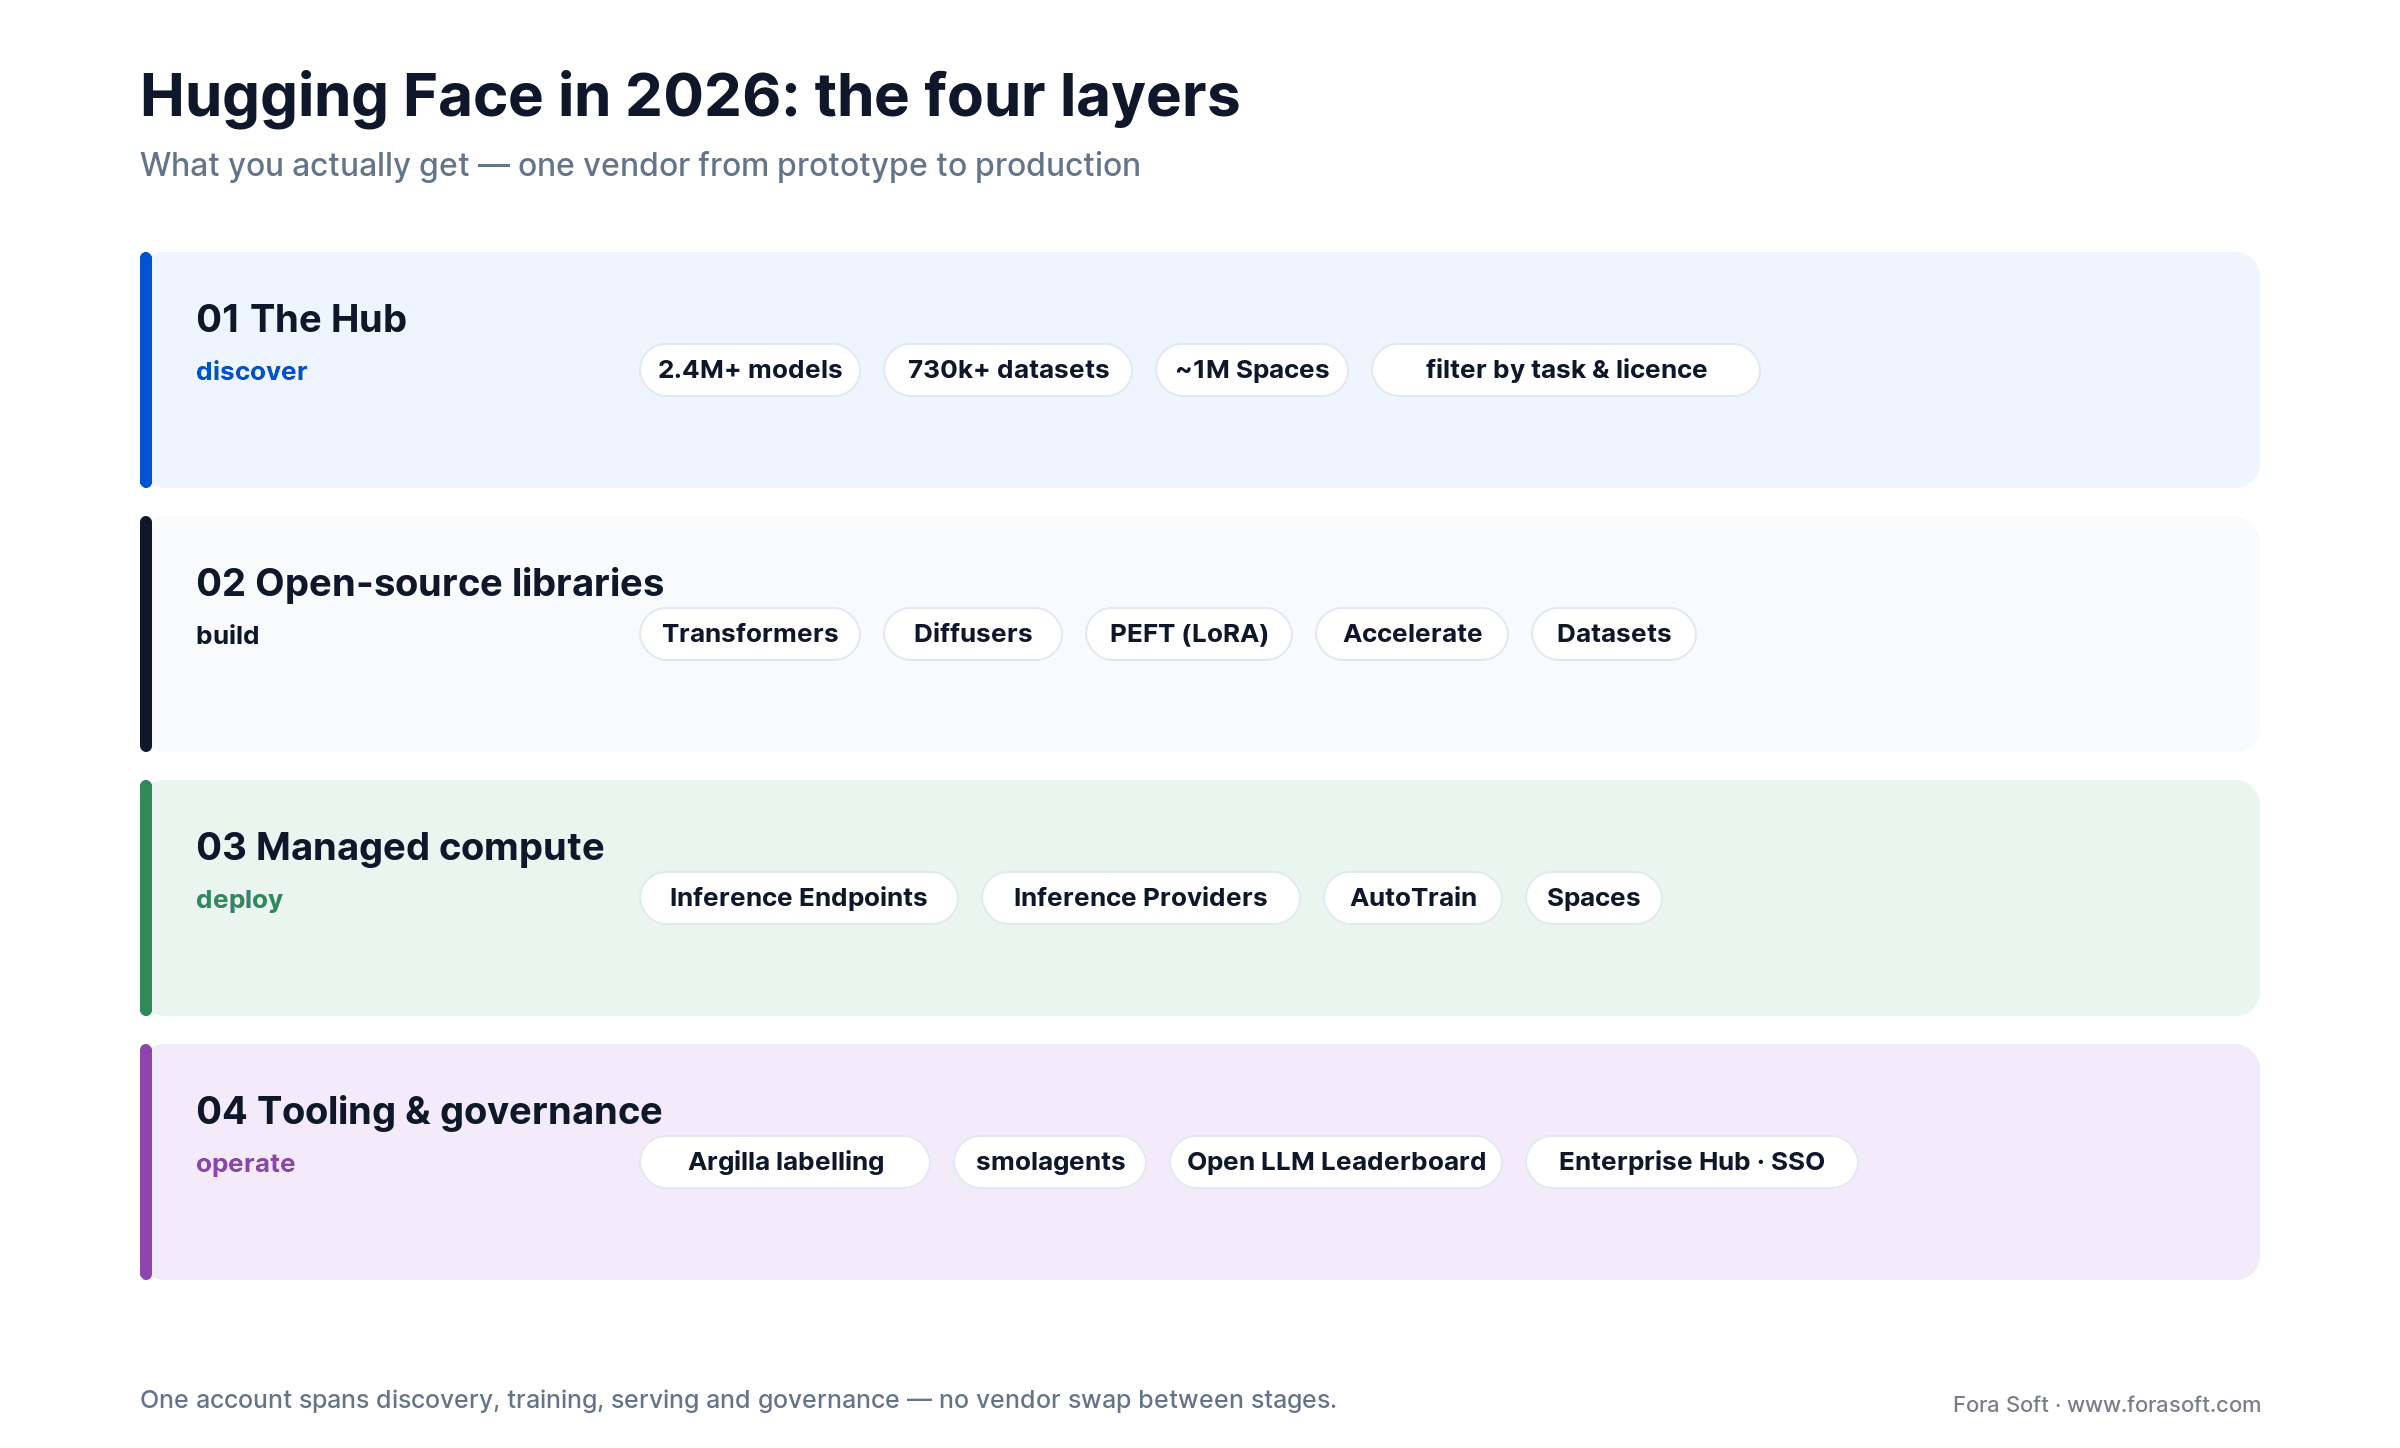Screen dimensions: 2400x1448
Task: Click the 'discover' label
Action: pyautogui.click(x=251, y=371)
